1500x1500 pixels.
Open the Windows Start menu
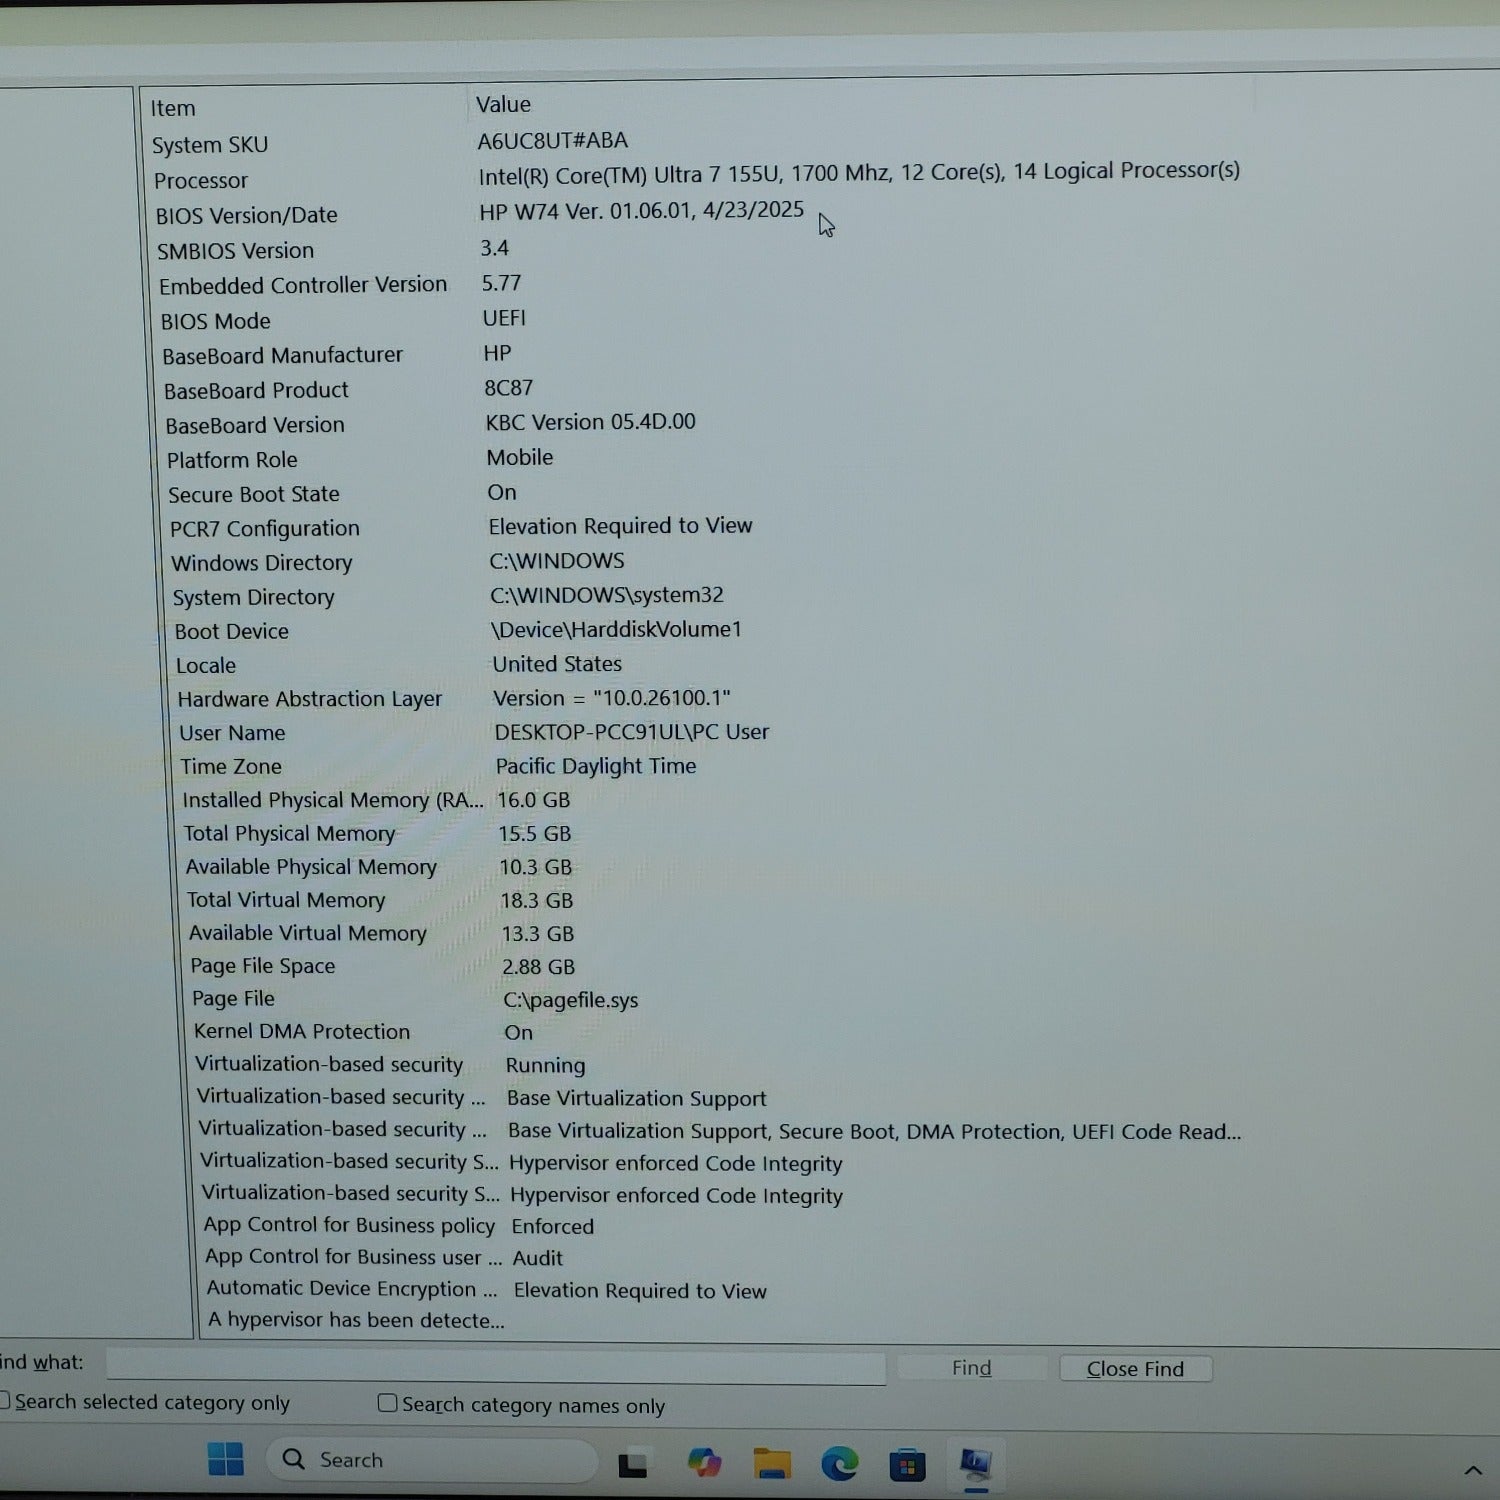coord(226,1459)
